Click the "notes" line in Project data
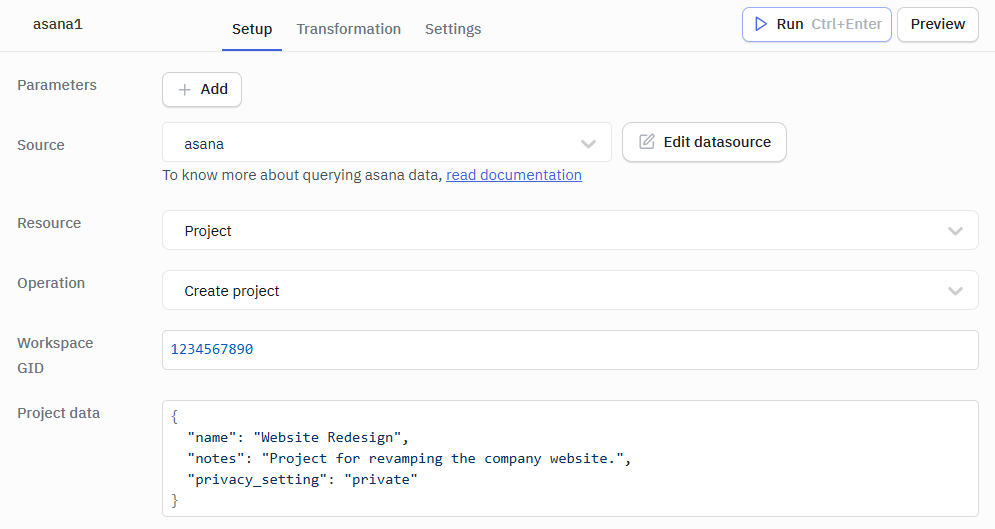 [x=409, y=459]
